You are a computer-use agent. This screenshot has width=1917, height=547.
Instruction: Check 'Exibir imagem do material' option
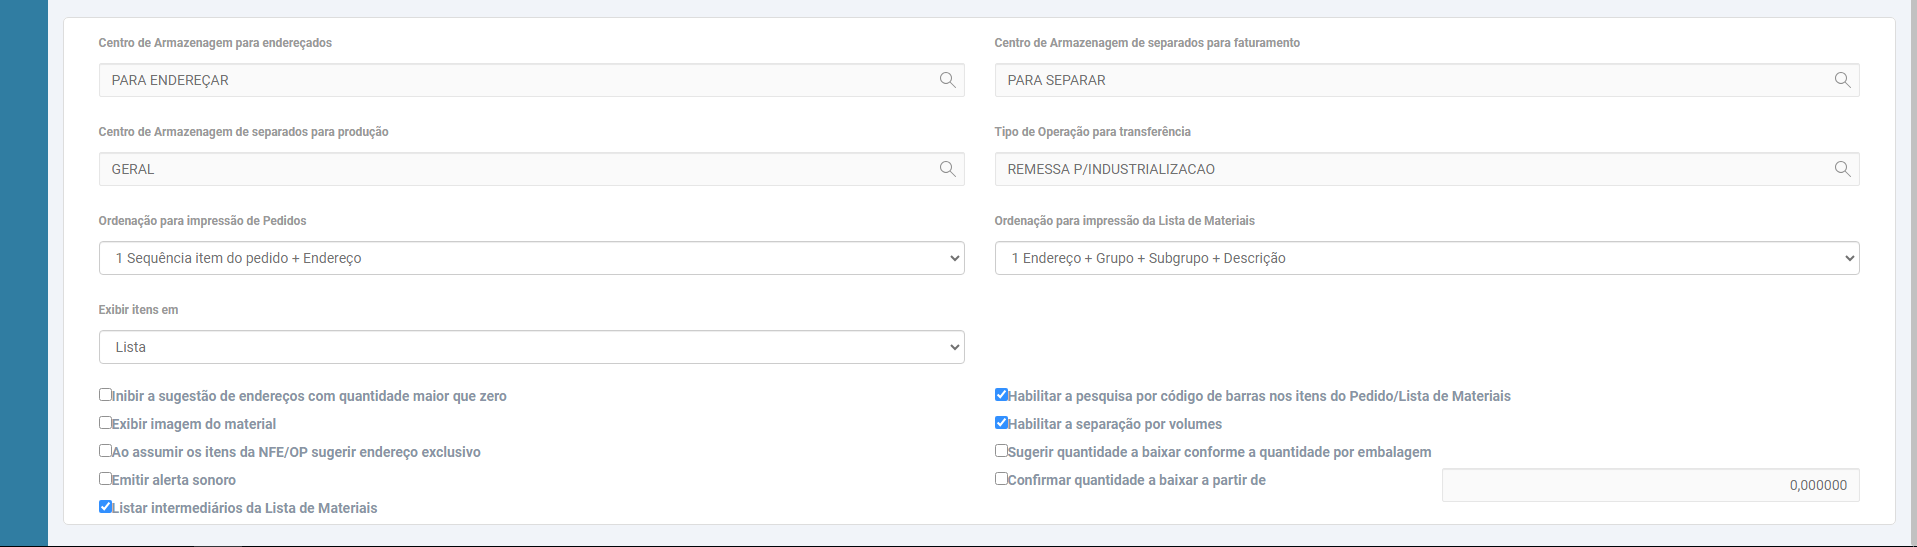point(105,423)
